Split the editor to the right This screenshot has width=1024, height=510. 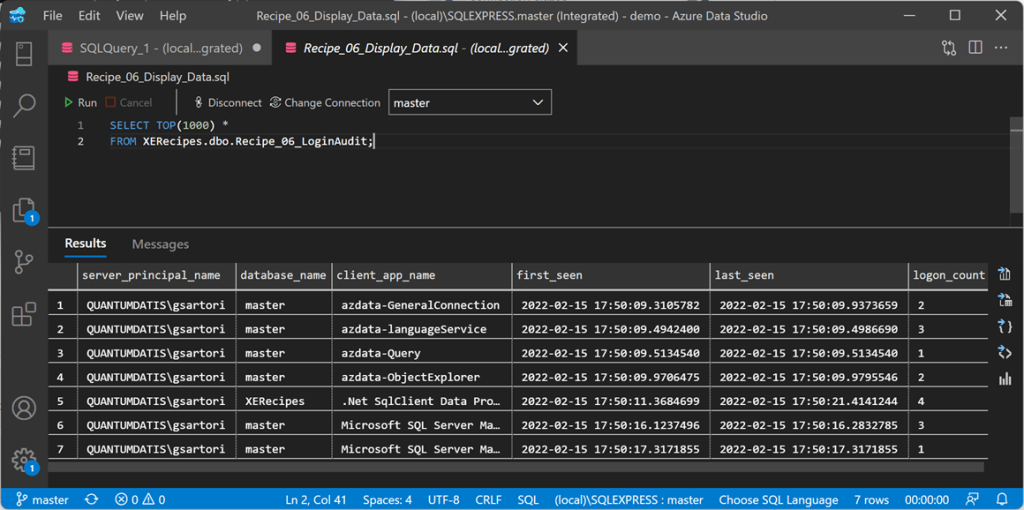point(974,48)
